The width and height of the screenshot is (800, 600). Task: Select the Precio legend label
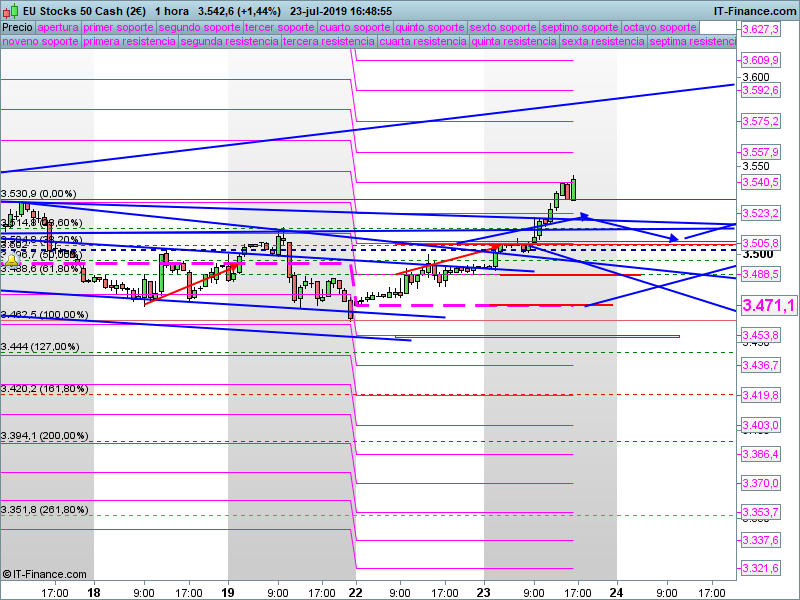click(16, 28)
